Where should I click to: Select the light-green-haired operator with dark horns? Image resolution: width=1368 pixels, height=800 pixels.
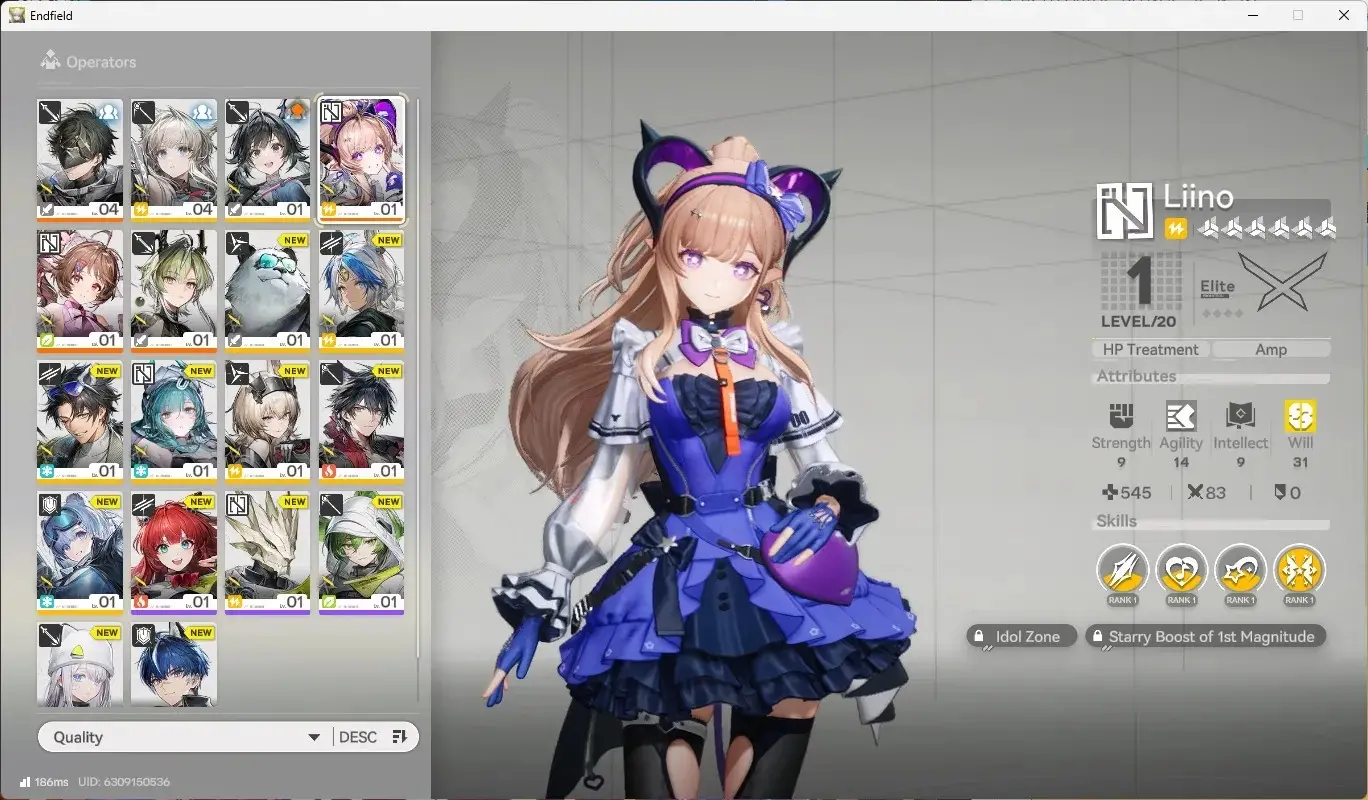point(174,290)
